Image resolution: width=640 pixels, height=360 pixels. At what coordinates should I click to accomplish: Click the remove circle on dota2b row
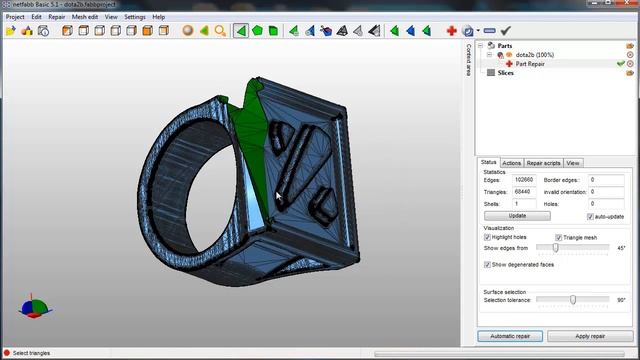(630, 55)
